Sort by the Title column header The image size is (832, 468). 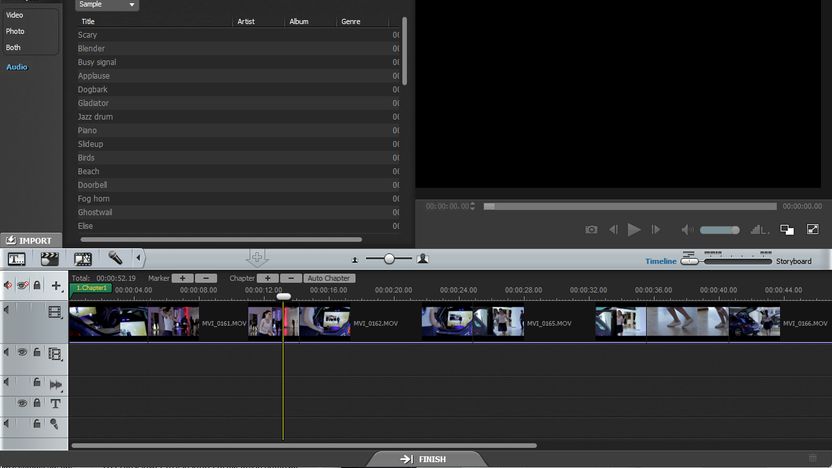pyautogui.click(x=88, y=21)
